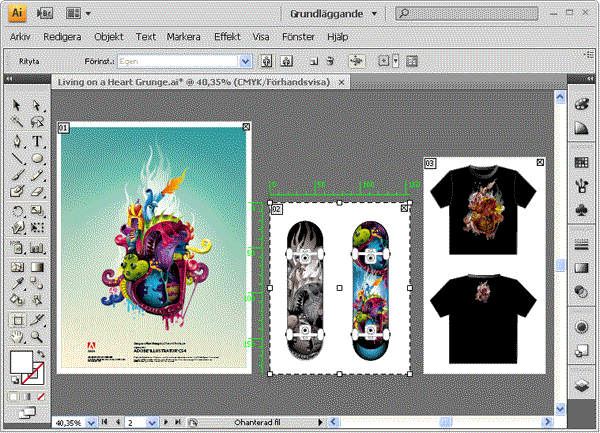Change screen mode at toolbox bottom
This screenshot has height=433, width=600.
(27, 413)
